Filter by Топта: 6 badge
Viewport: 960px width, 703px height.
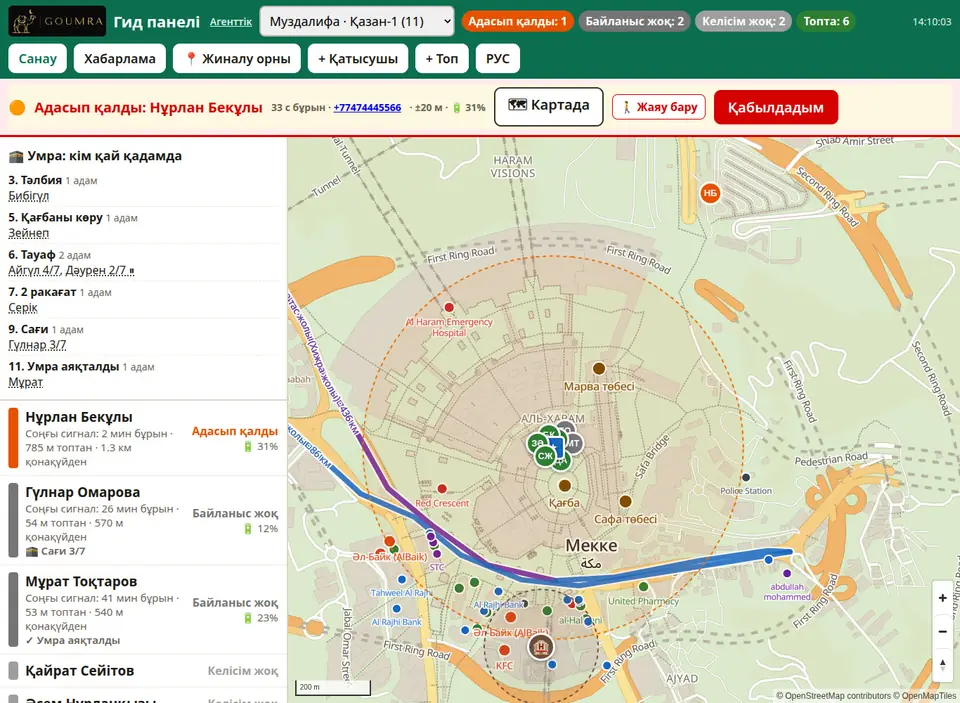tap(826, 21)
